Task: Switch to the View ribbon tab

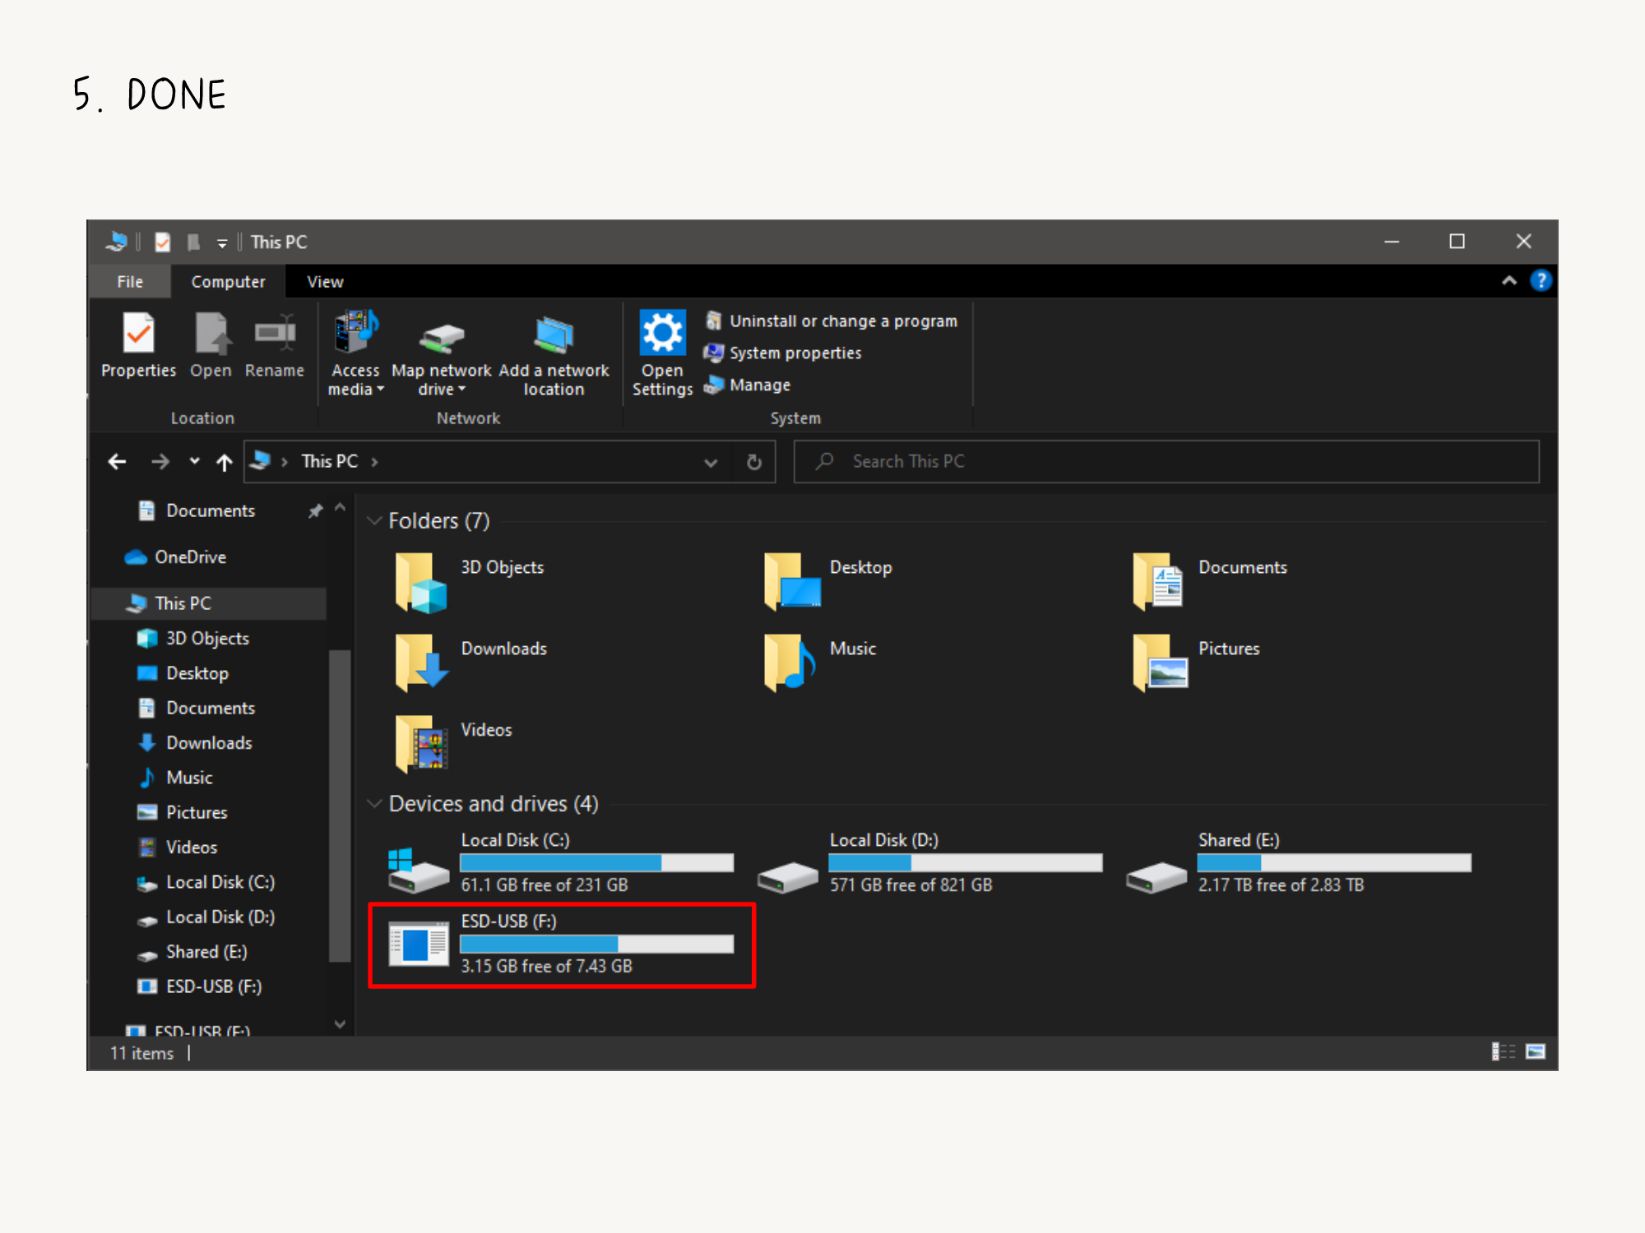Action: point(325,282)
